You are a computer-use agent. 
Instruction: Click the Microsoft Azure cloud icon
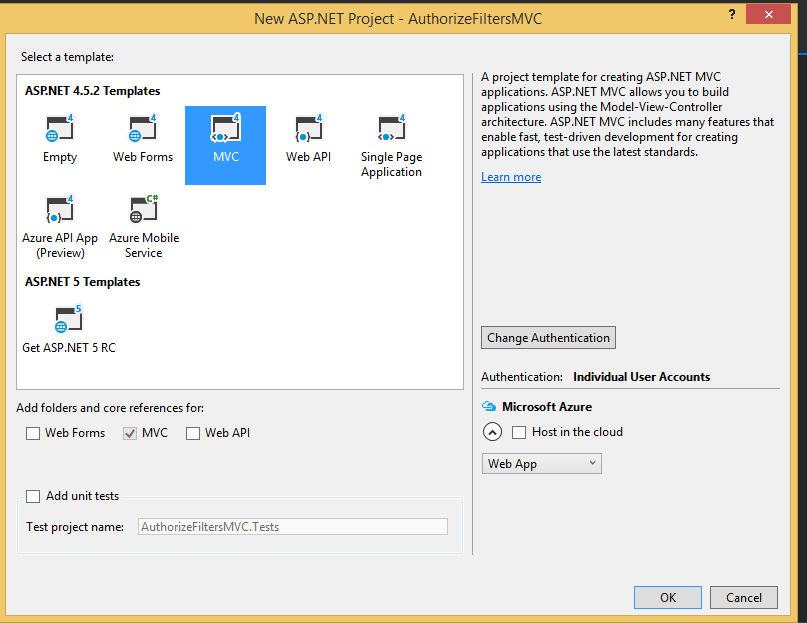[x=488, y=407]
